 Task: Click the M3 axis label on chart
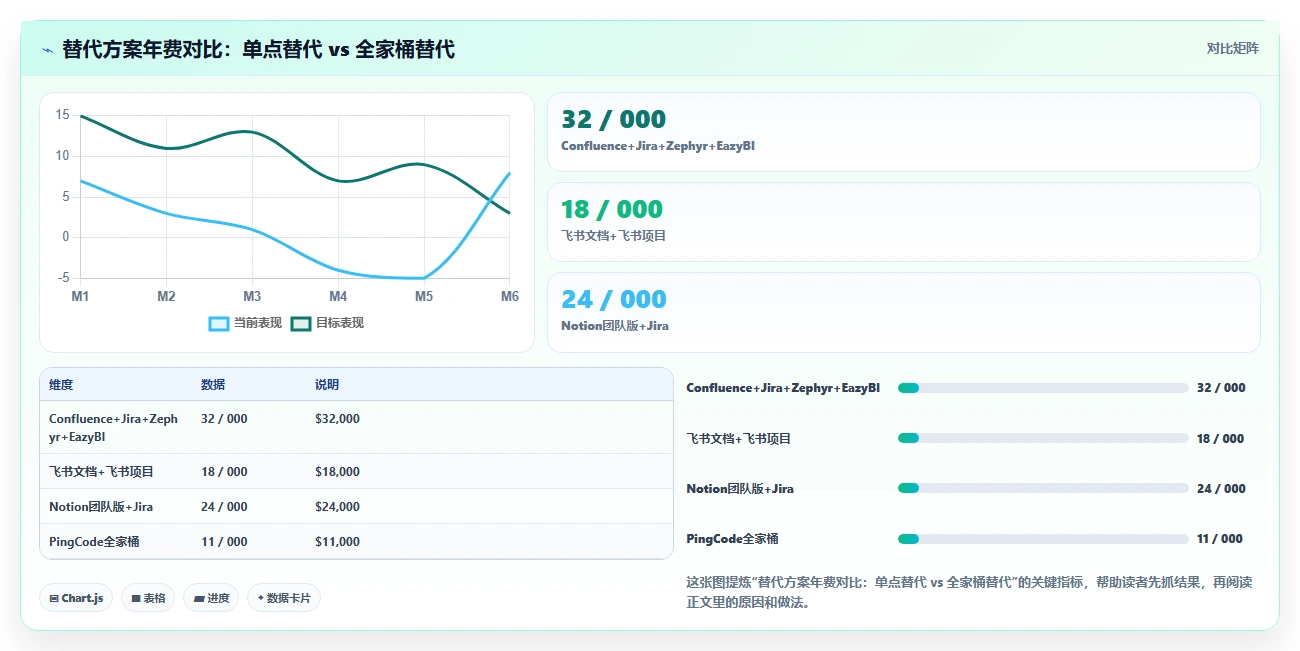252,296
